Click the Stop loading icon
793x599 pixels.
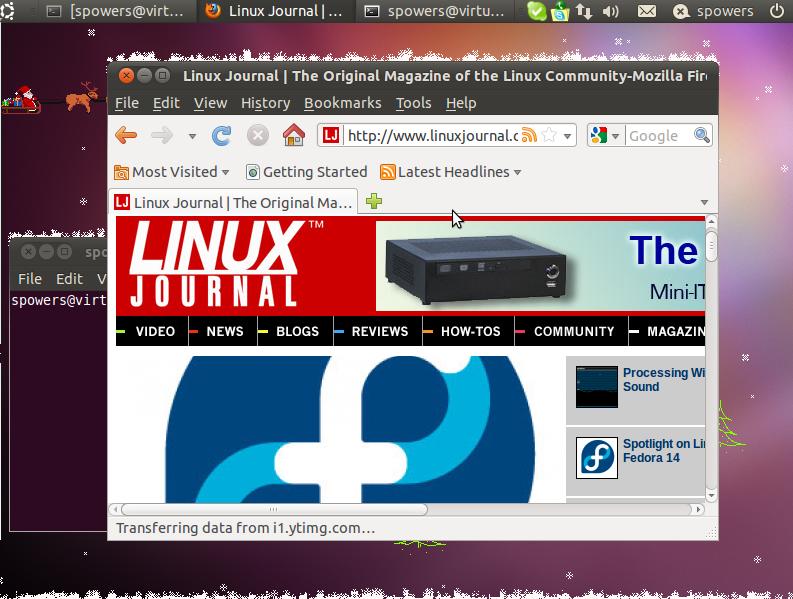257,135
